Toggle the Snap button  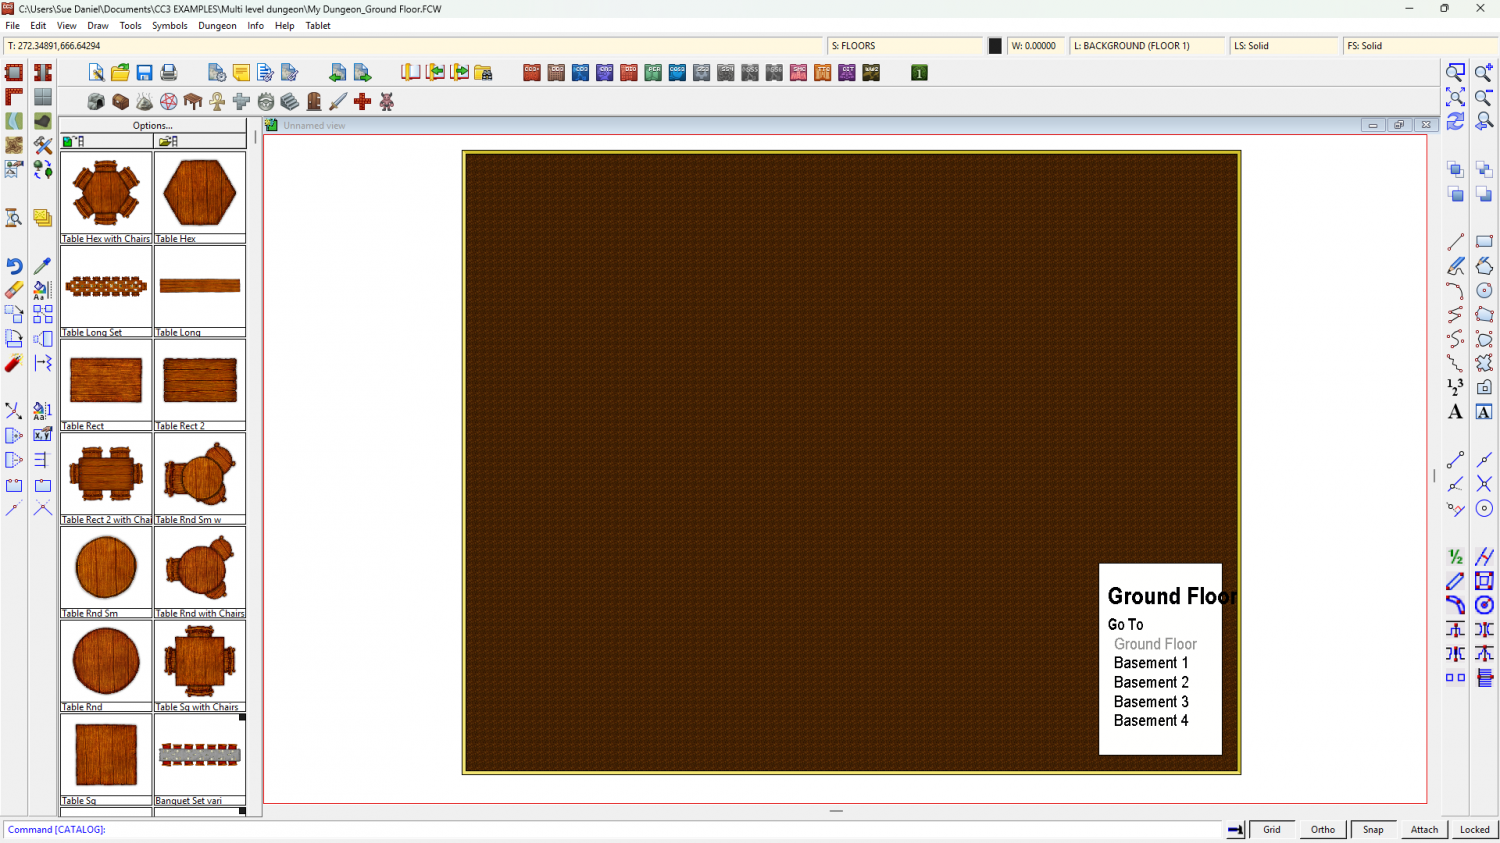(x=1373, y=829)
